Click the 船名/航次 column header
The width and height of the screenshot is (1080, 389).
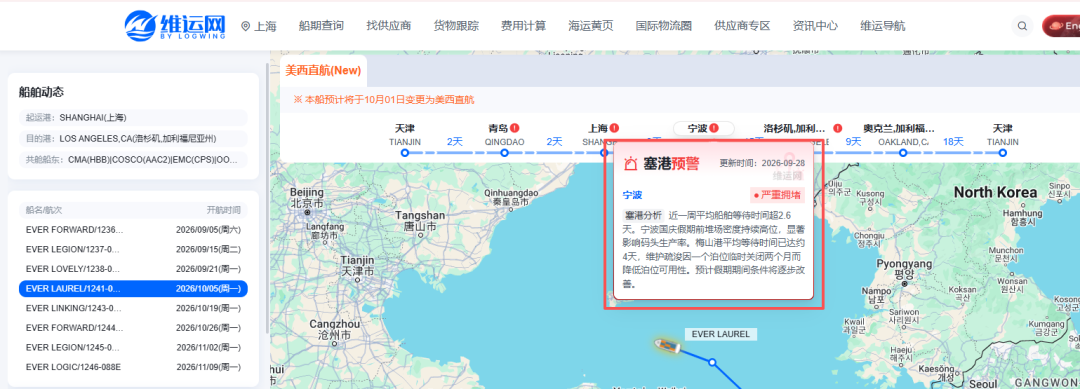click(44, 210)
